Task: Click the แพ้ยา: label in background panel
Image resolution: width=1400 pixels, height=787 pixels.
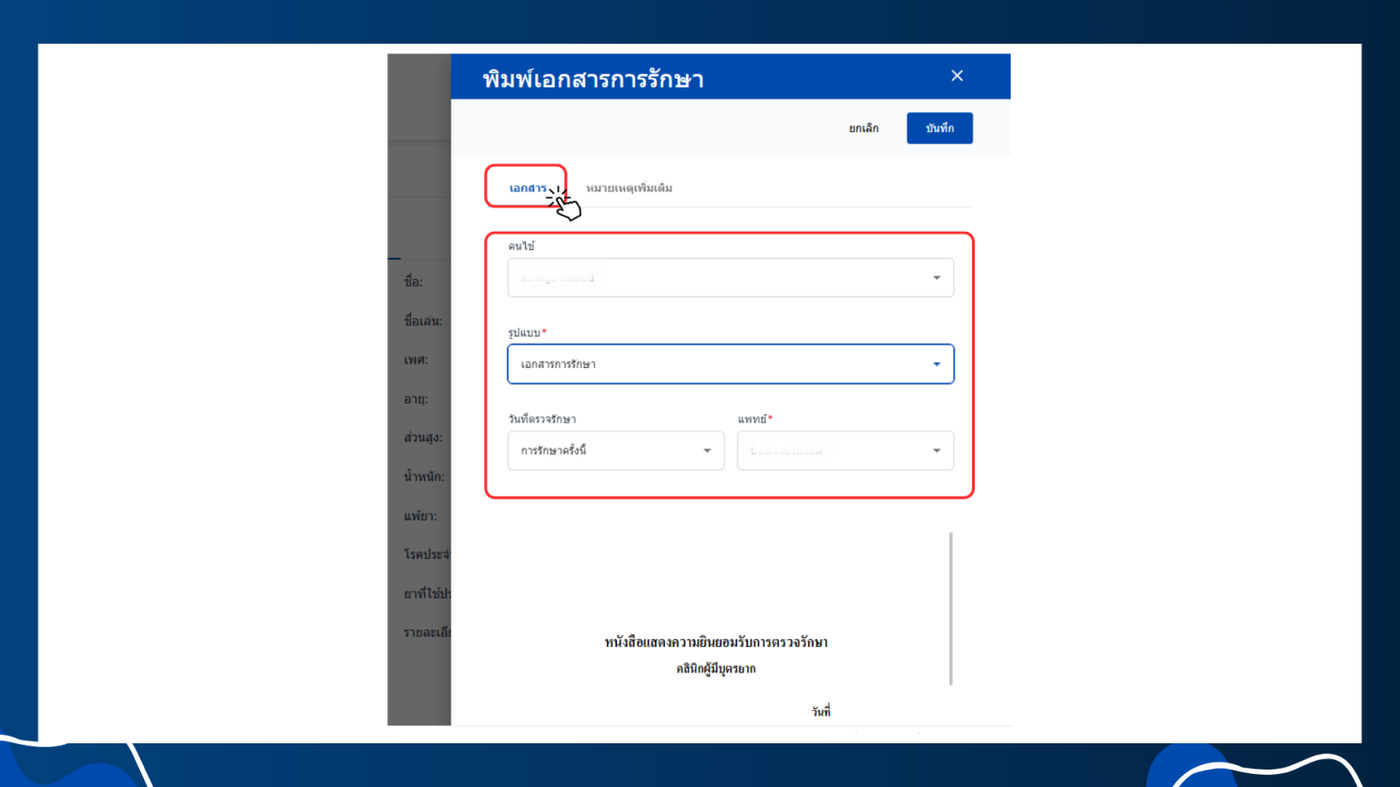Action: tap(420, 516)
